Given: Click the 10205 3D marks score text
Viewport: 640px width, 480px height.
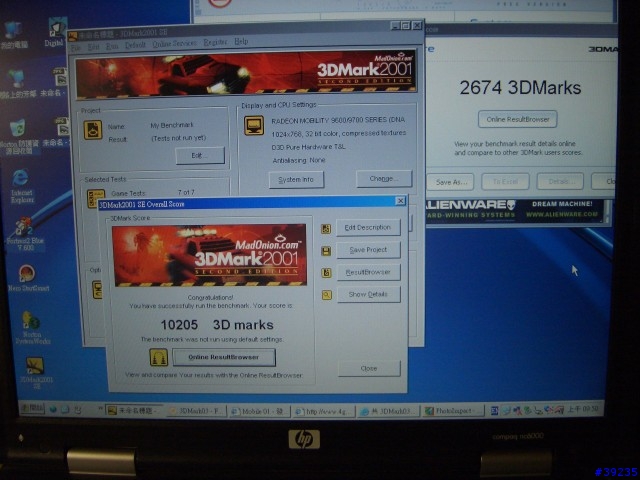Looking at the screenshot, I should click(217, 325).
